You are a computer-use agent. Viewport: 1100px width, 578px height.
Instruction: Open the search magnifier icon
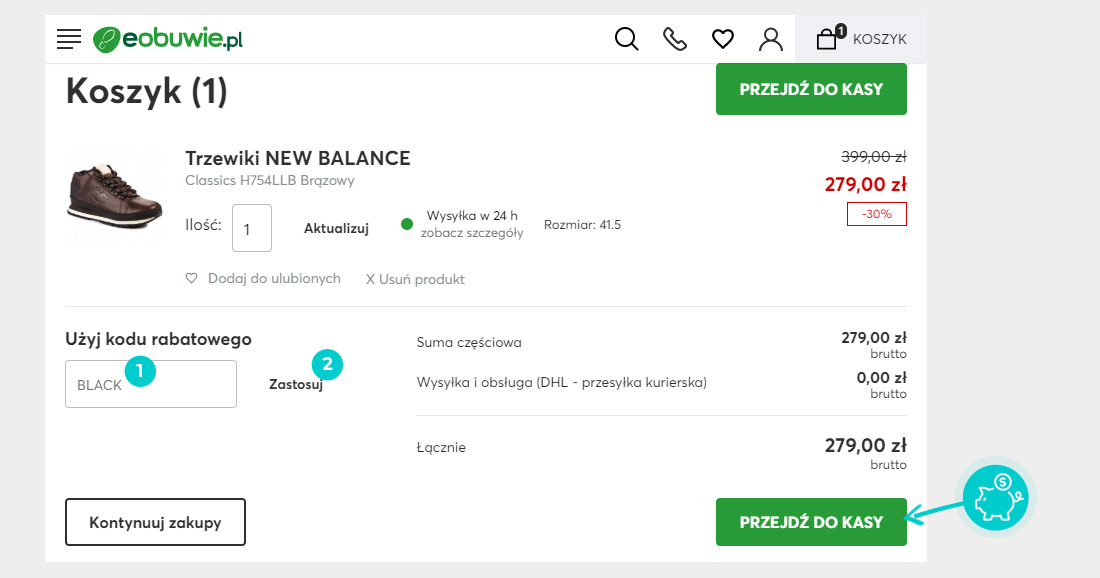[x=626, y=39]
